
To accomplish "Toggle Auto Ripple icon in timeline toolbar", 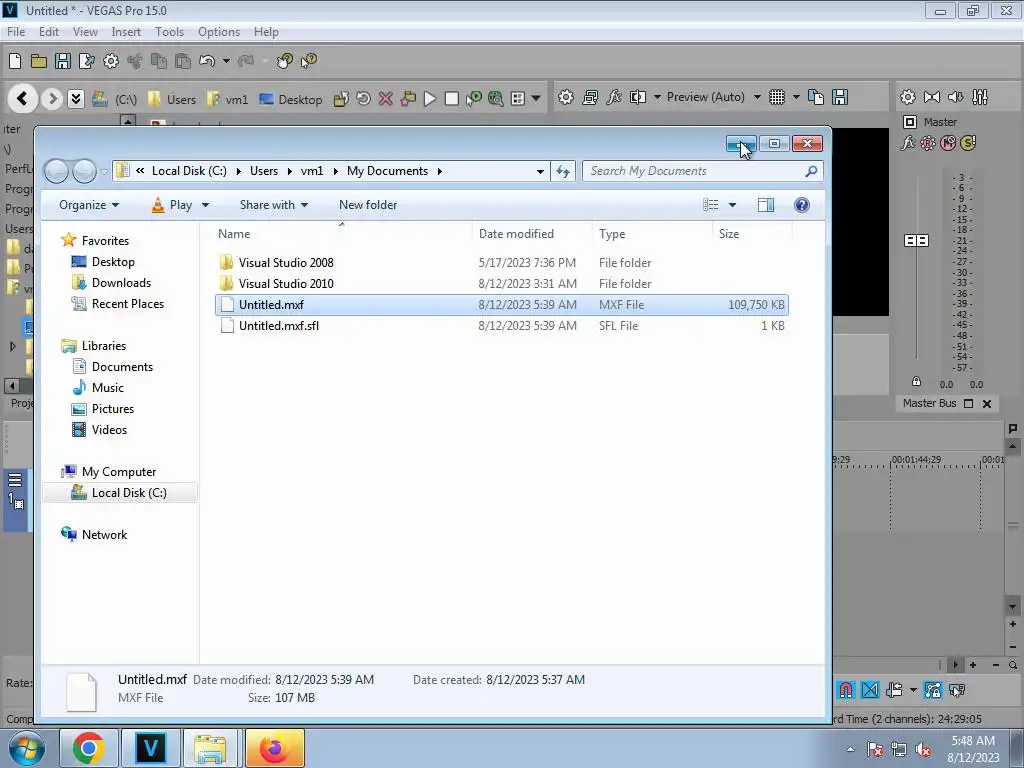I will click(x=894, y=690).
